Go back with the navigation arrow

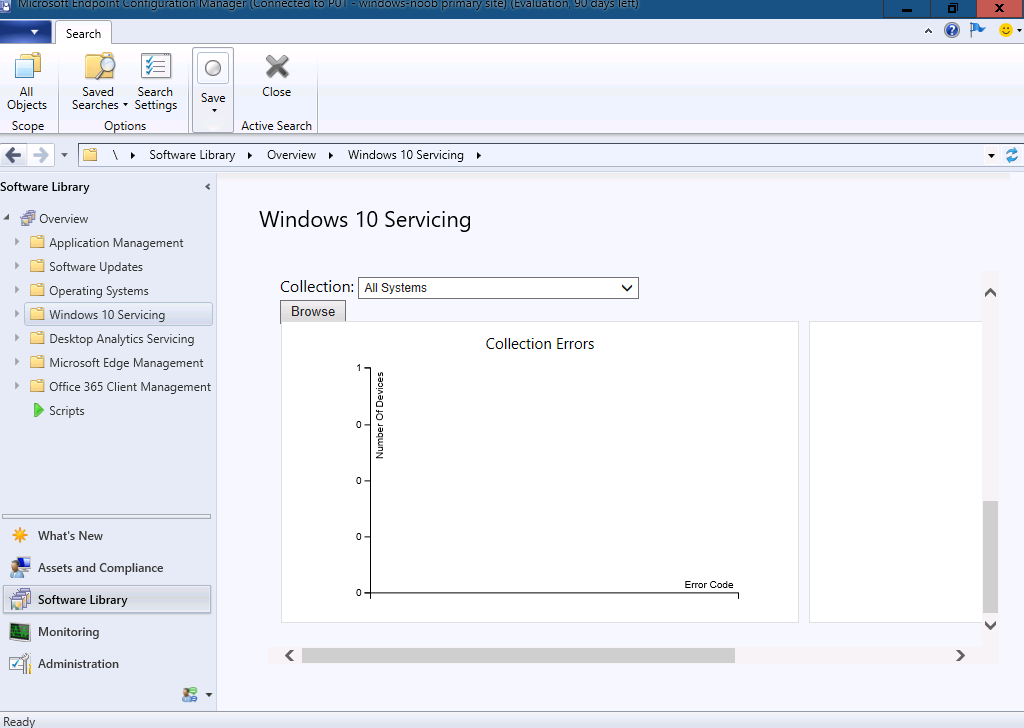coord(13,155)
